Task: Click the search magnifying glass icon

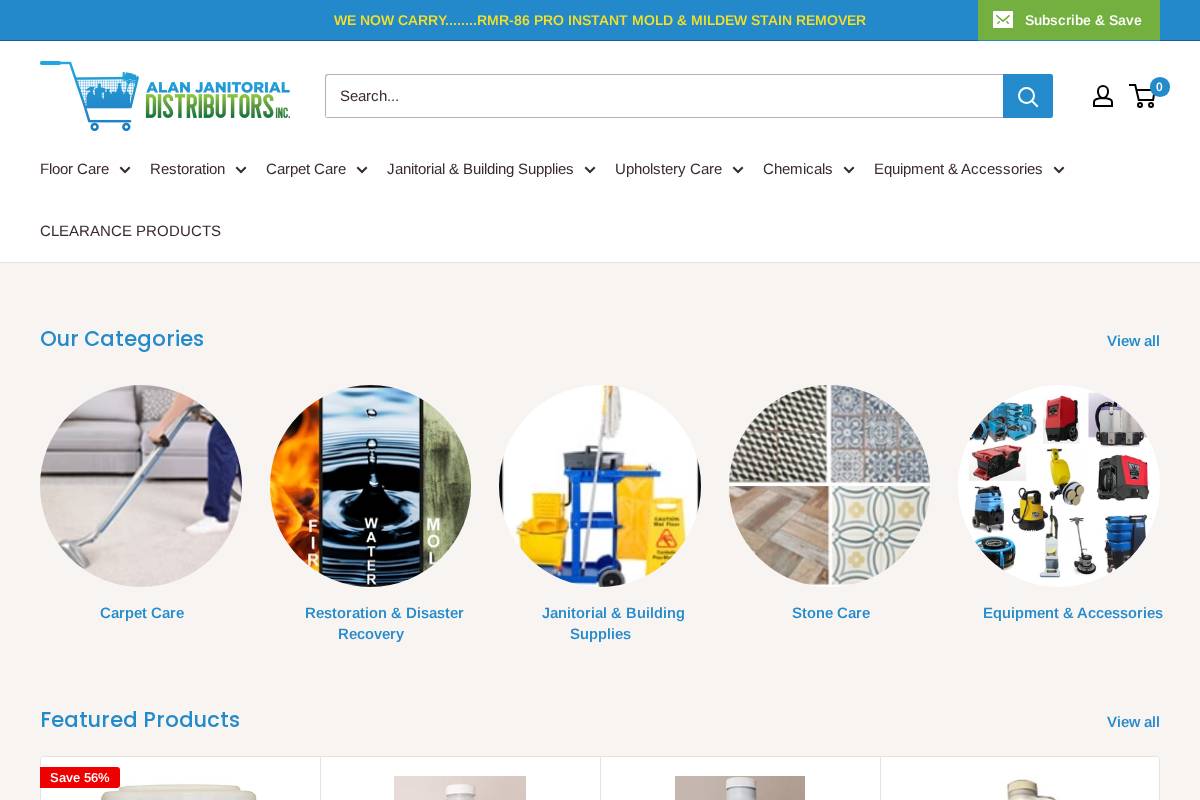Action: 1028,96
